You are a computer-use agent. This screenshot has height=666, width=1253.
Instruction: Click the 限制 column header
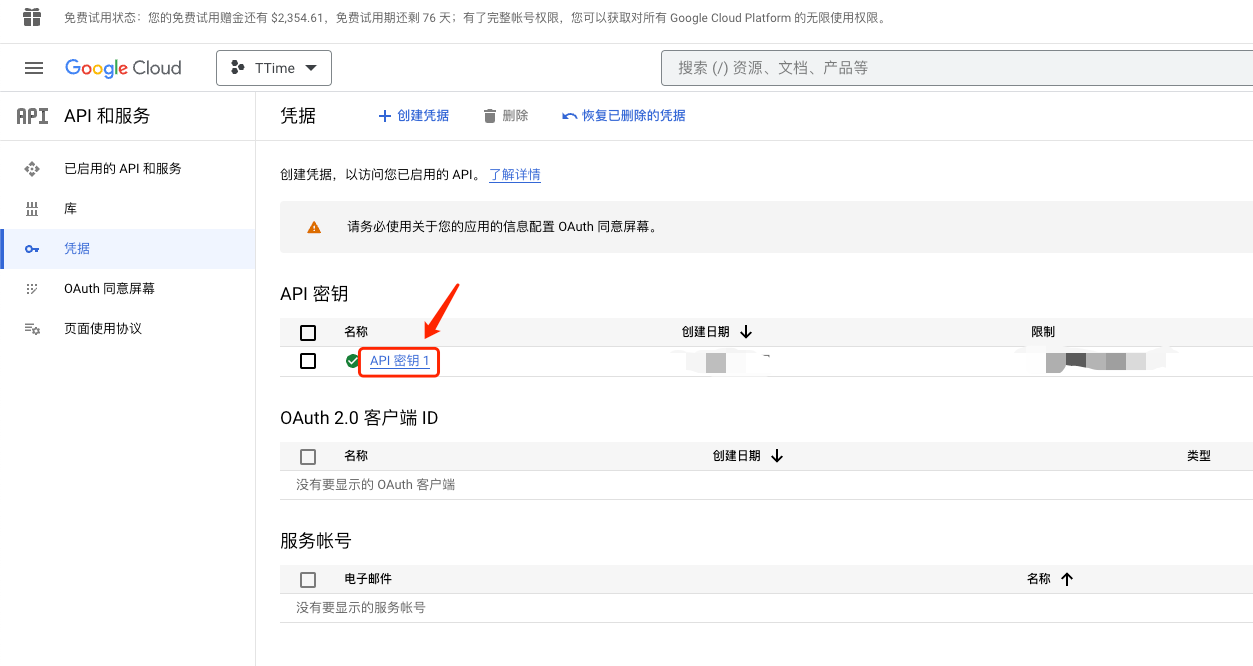tap(1043, 332)
